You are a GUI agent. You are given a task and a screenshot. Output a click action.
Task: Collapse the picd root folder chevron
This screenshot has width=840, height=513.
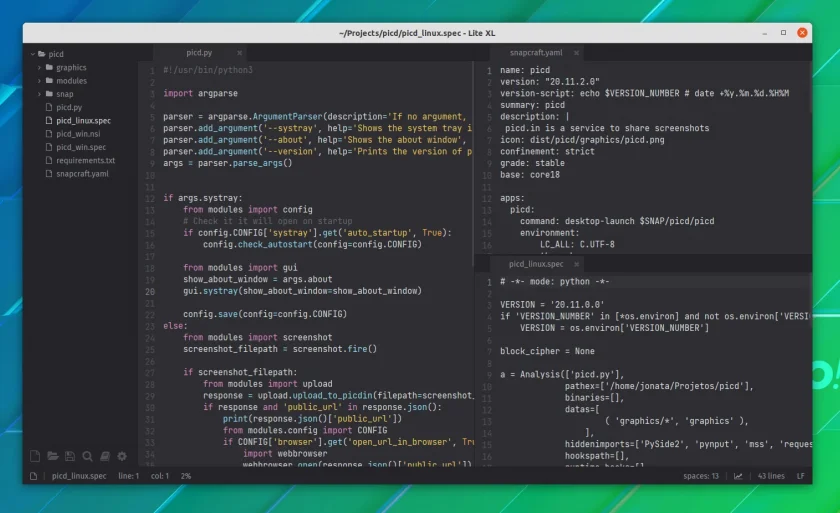point(33,54)
